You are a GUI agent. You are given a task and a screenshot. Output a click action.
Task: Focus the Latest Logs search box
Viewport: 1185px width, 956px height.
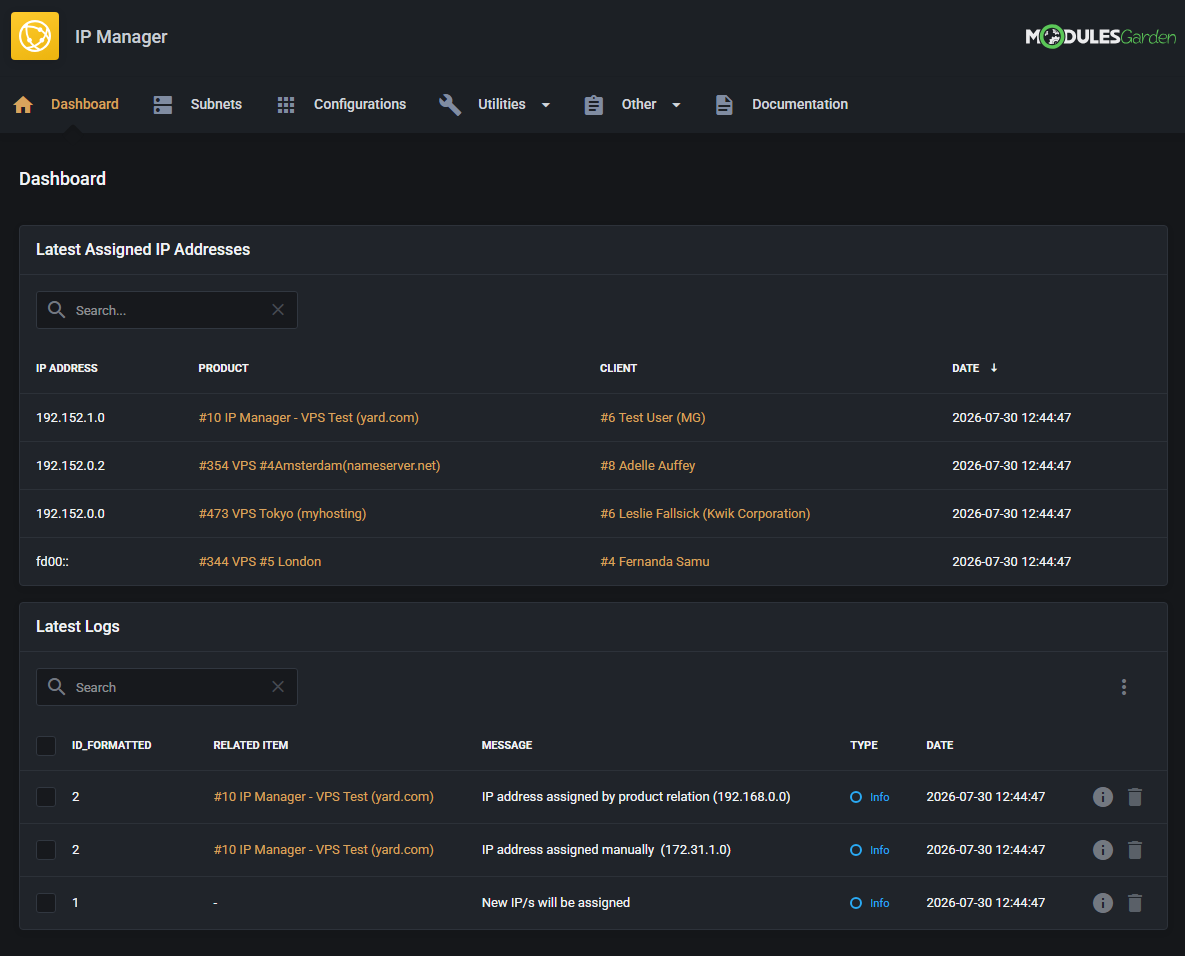click(x=166, y=687)
